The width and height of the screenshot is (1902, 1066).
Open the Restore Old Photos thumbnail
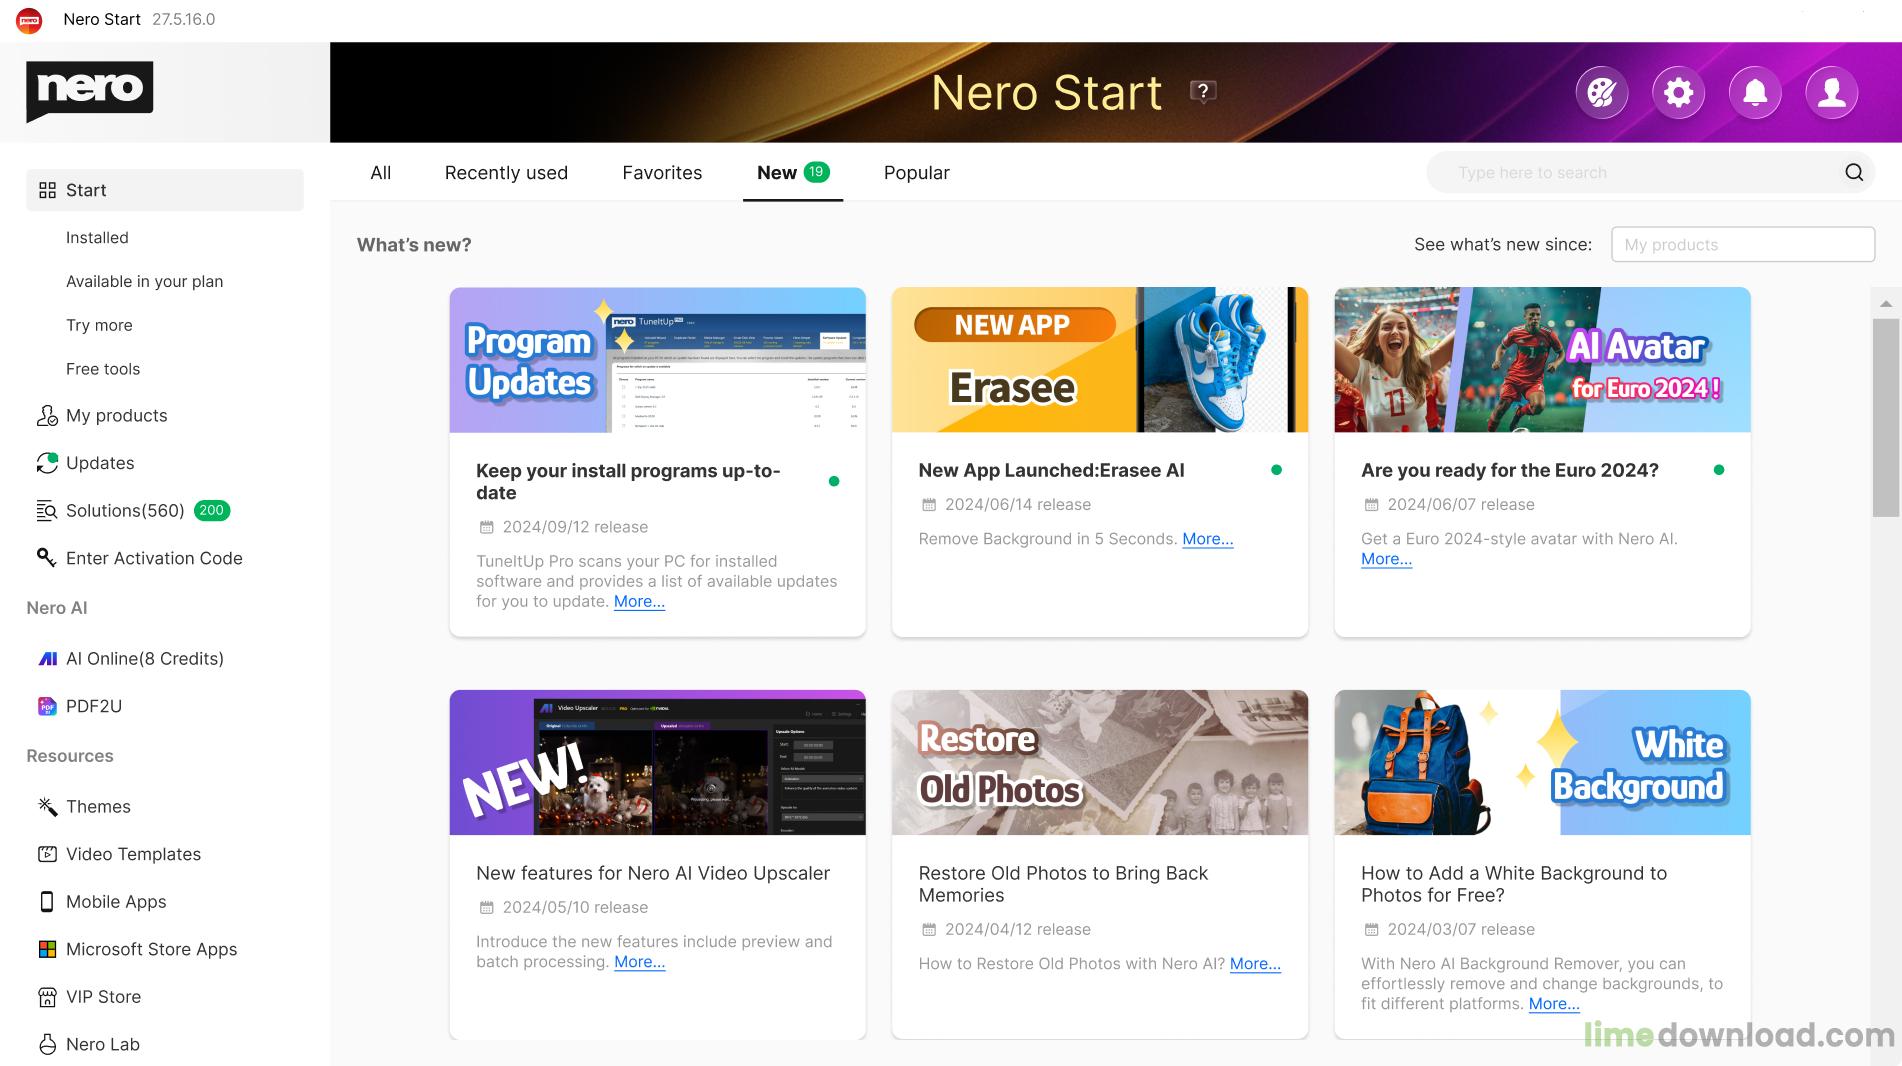(x=1100, y=762)
